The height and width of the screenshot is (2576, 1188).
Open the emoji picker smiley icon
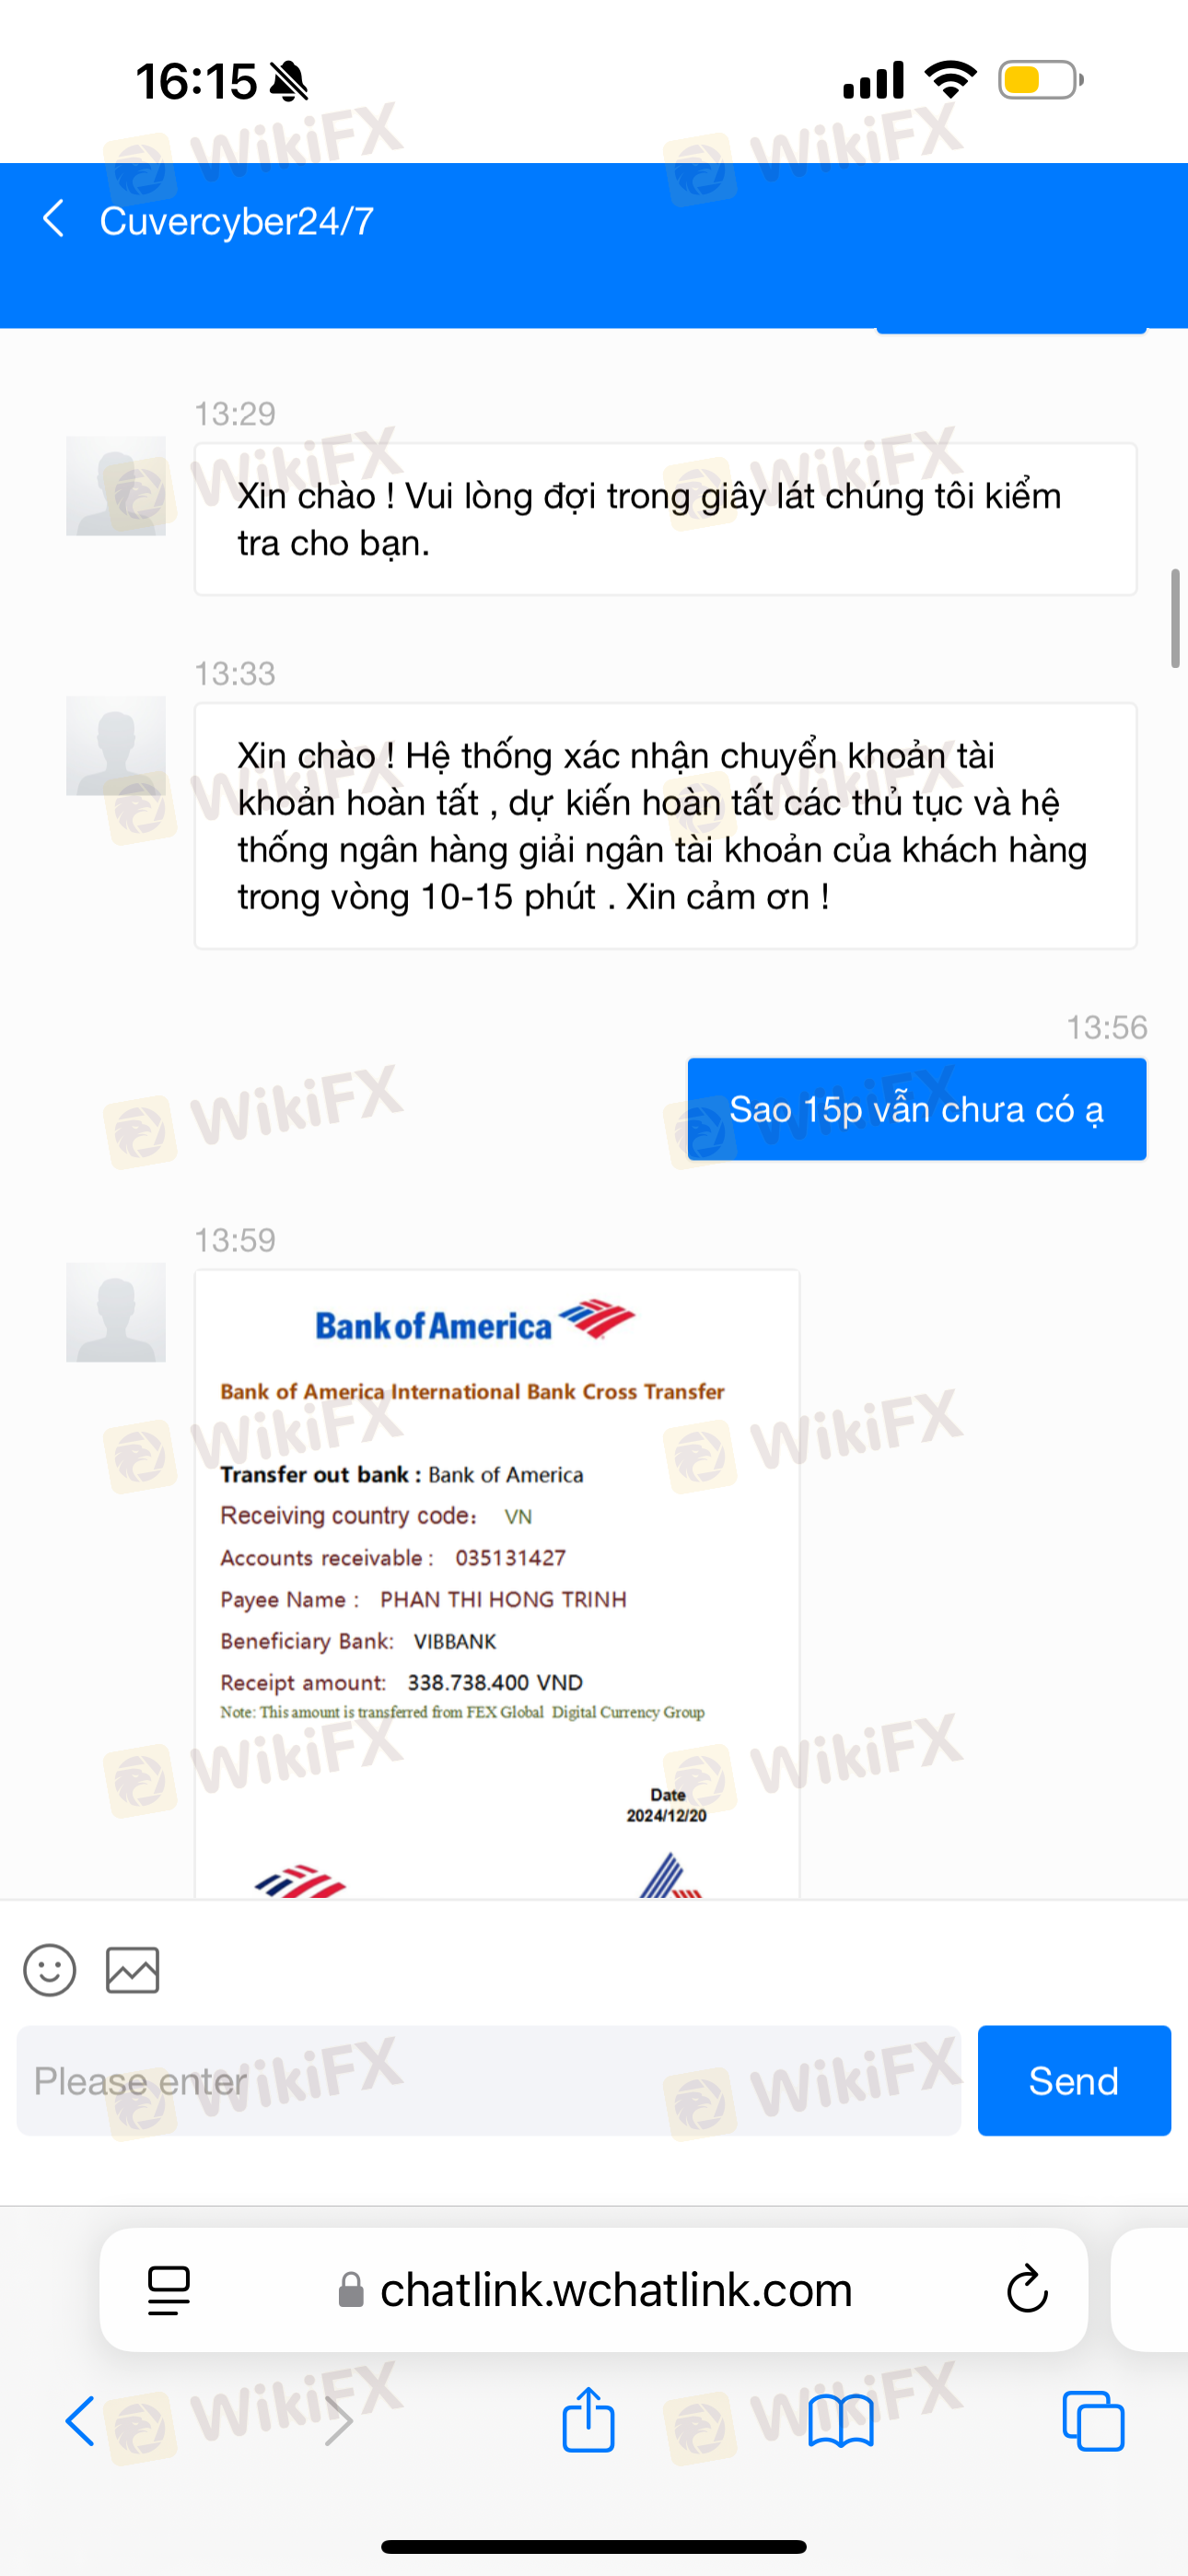point(50,1971)
